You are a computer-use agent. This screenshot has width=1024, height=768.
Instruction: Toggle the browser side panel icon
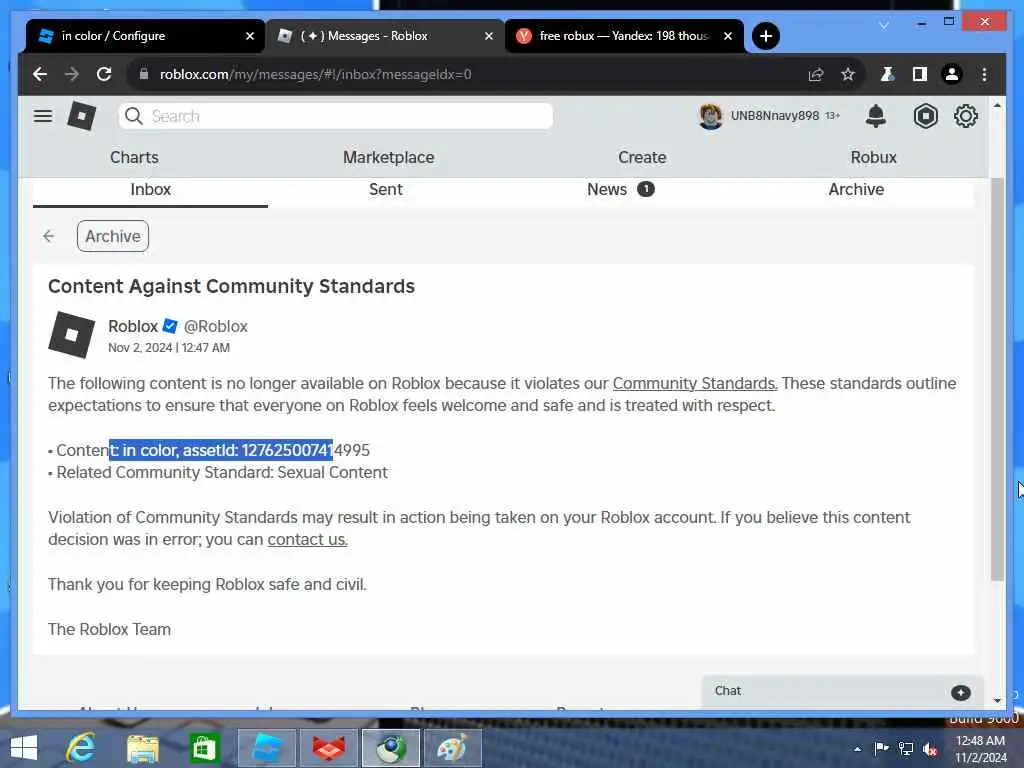pos(920,74)
